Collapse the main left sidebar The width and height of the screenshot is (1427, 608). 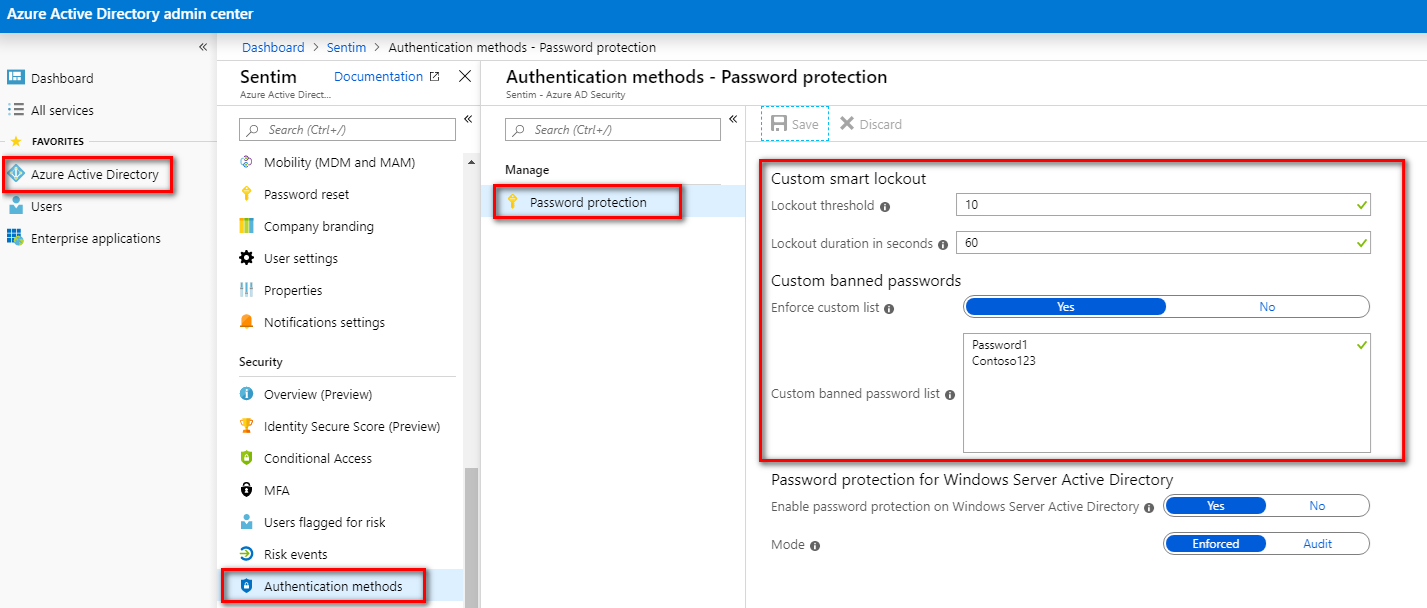tap(203, 47)
